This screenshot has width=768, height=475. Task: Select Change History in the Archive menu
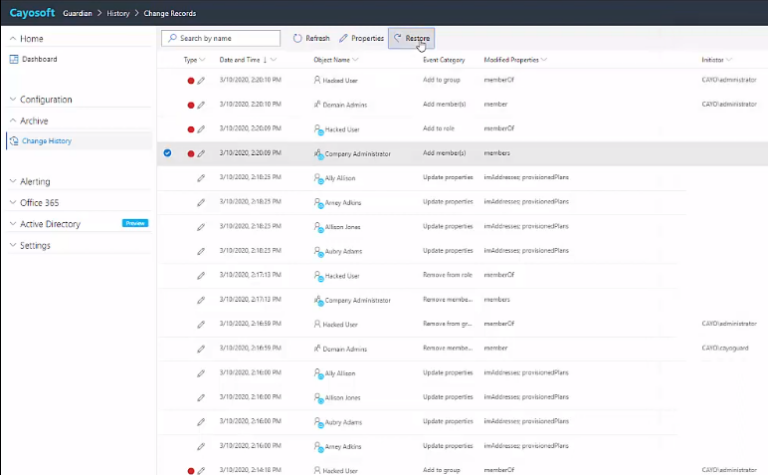[x=46, y=142]
